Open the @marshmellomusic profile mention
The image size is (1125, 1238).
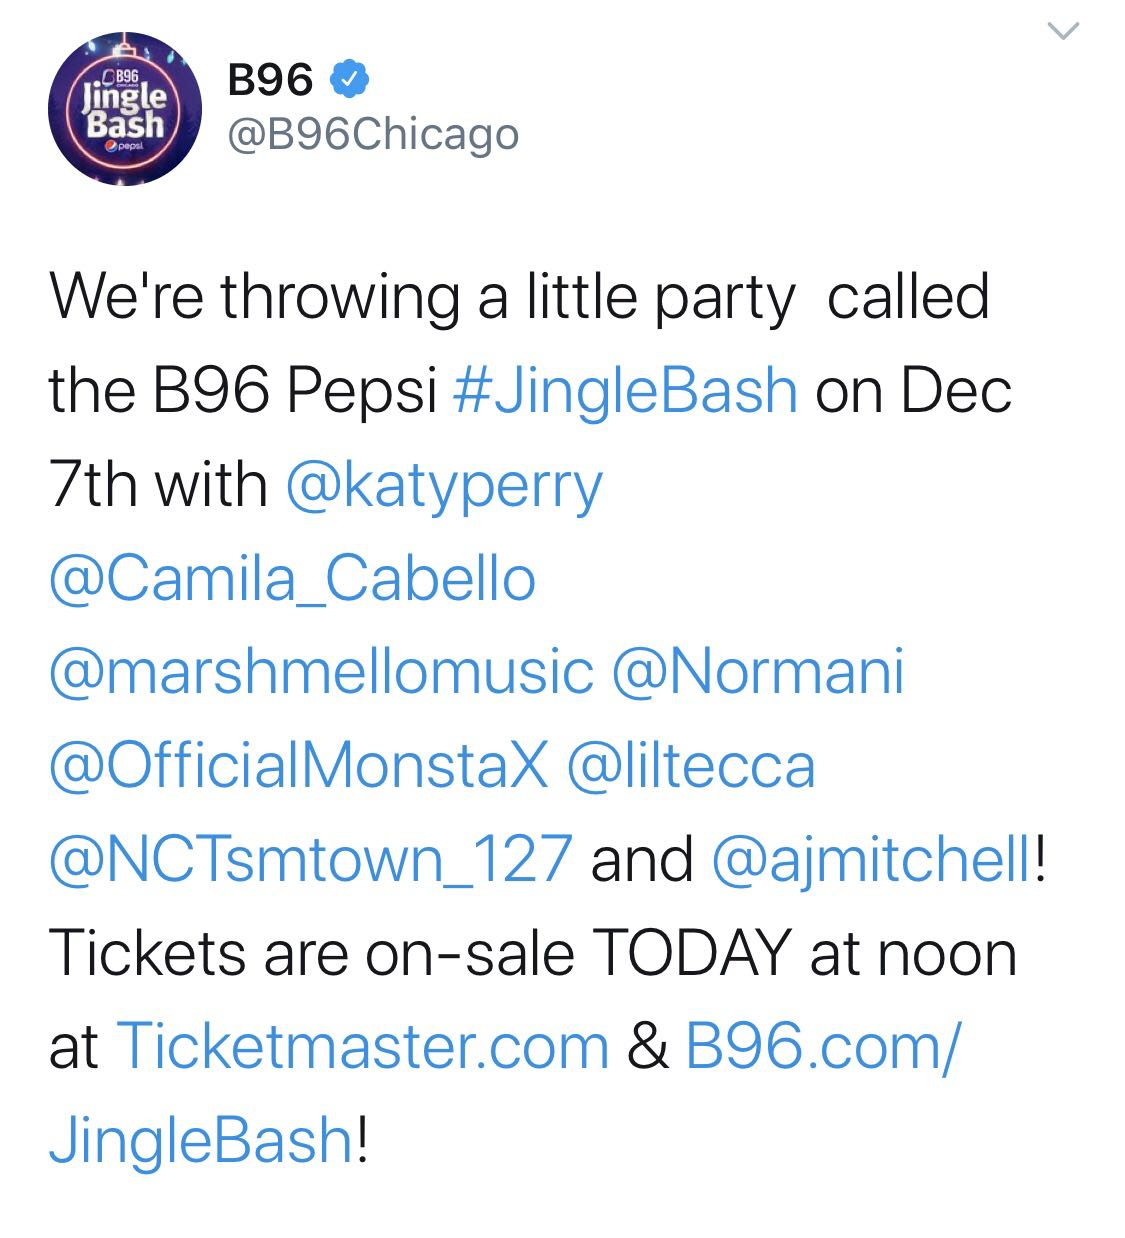pyautogui.click(x=321, y=671)
